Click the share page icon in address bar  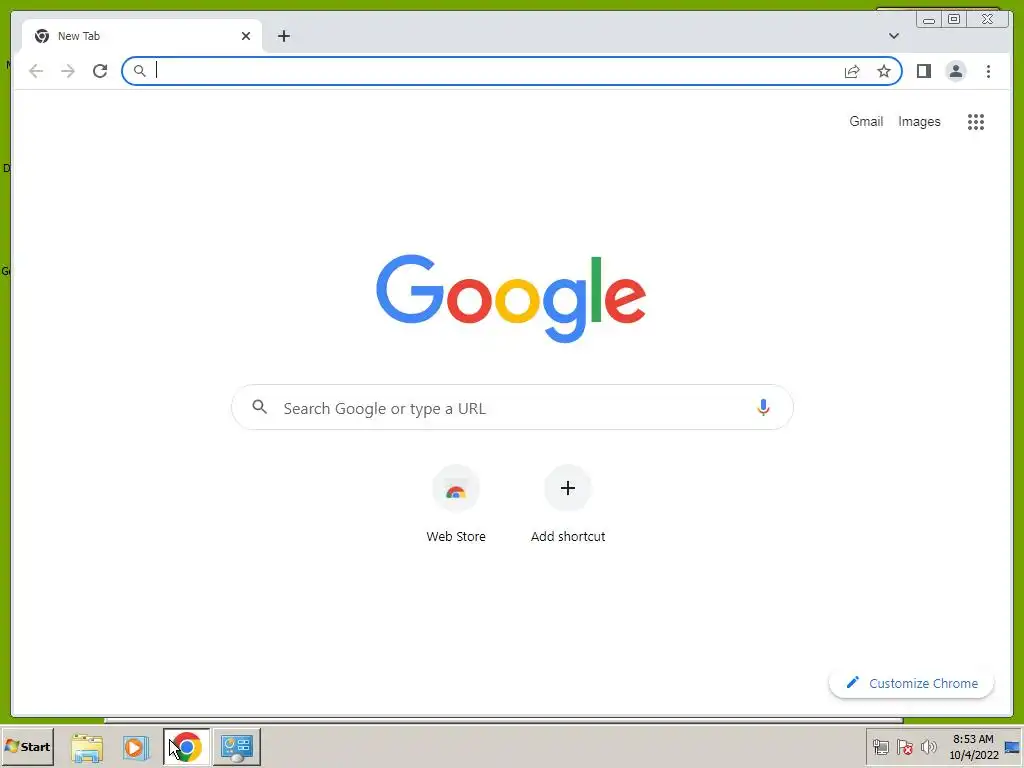point(852,71)
